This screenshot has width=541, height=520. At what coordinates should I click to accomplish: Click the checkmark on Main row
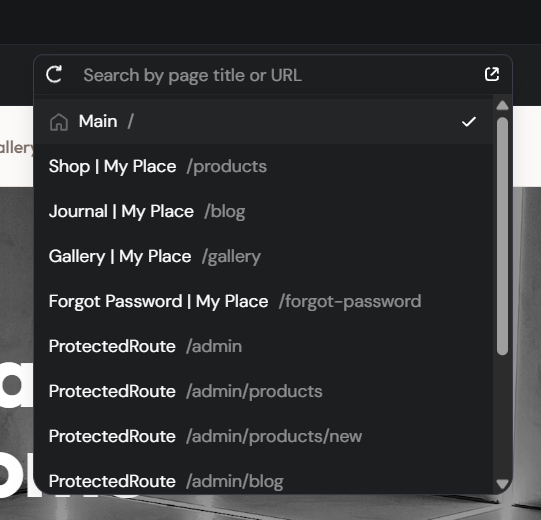[469, 121]
